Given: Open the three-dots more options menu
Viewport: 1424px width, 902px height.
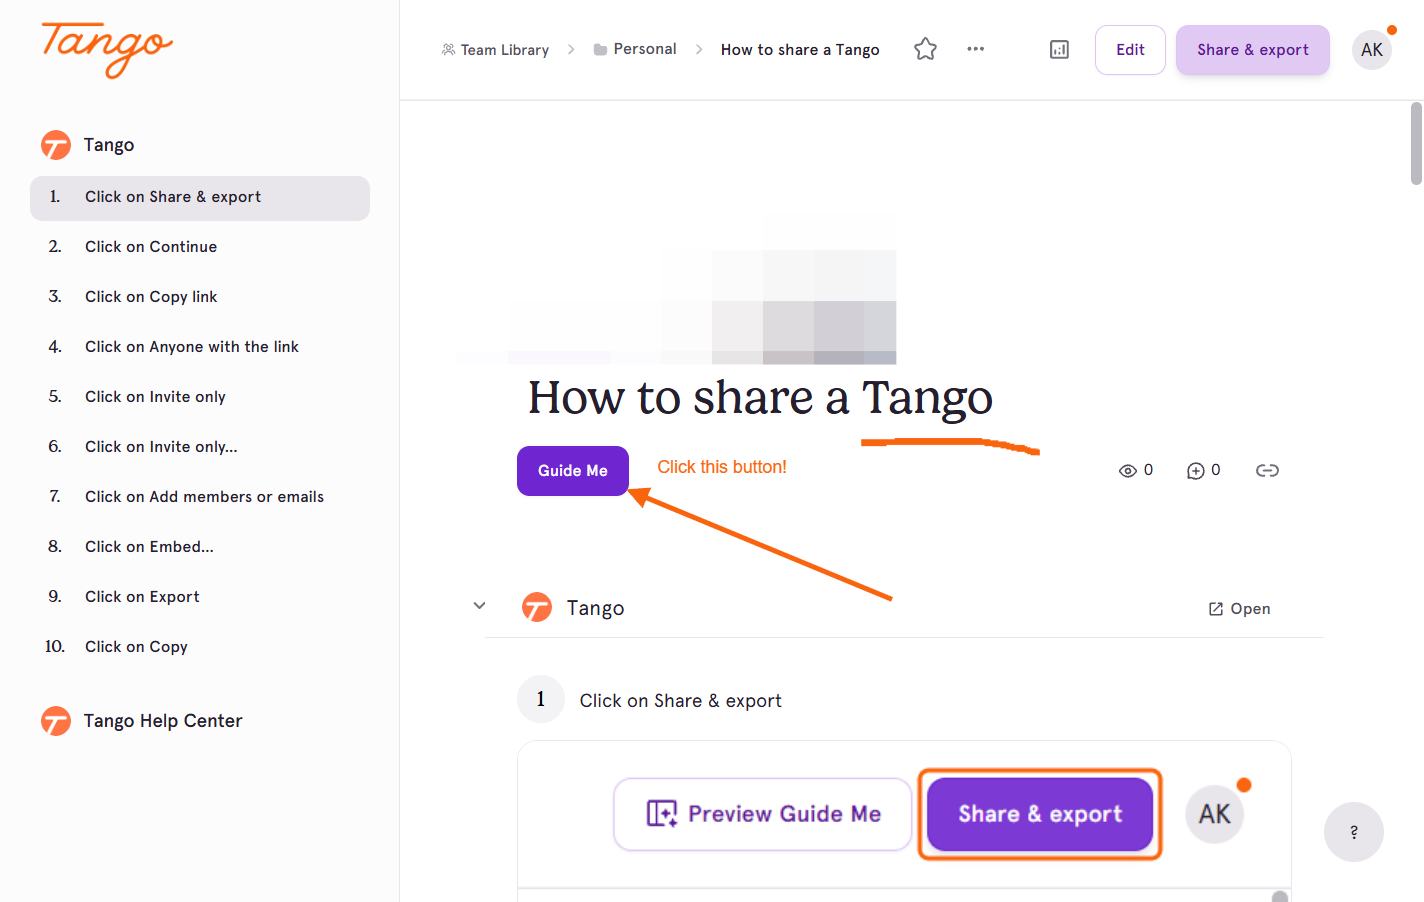Looking at the screenshot, I should pyautogui.click(x=975, y=49).
